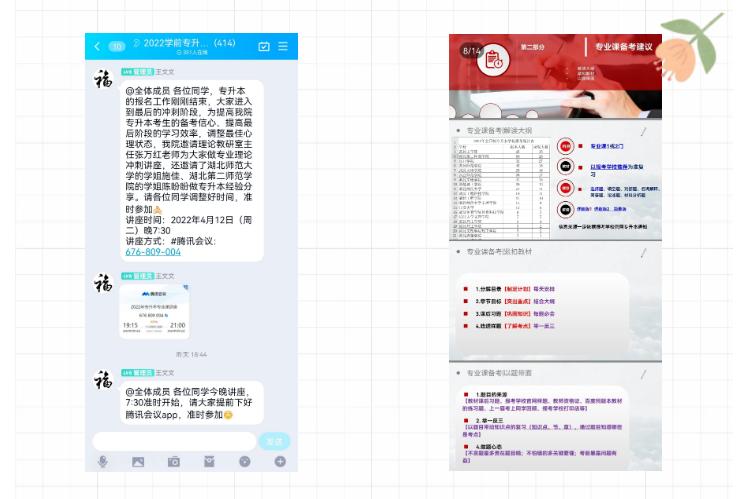Click the 专业课1线2门 link text
Viewport: 746px width, 499px height.
click(606, 146)
